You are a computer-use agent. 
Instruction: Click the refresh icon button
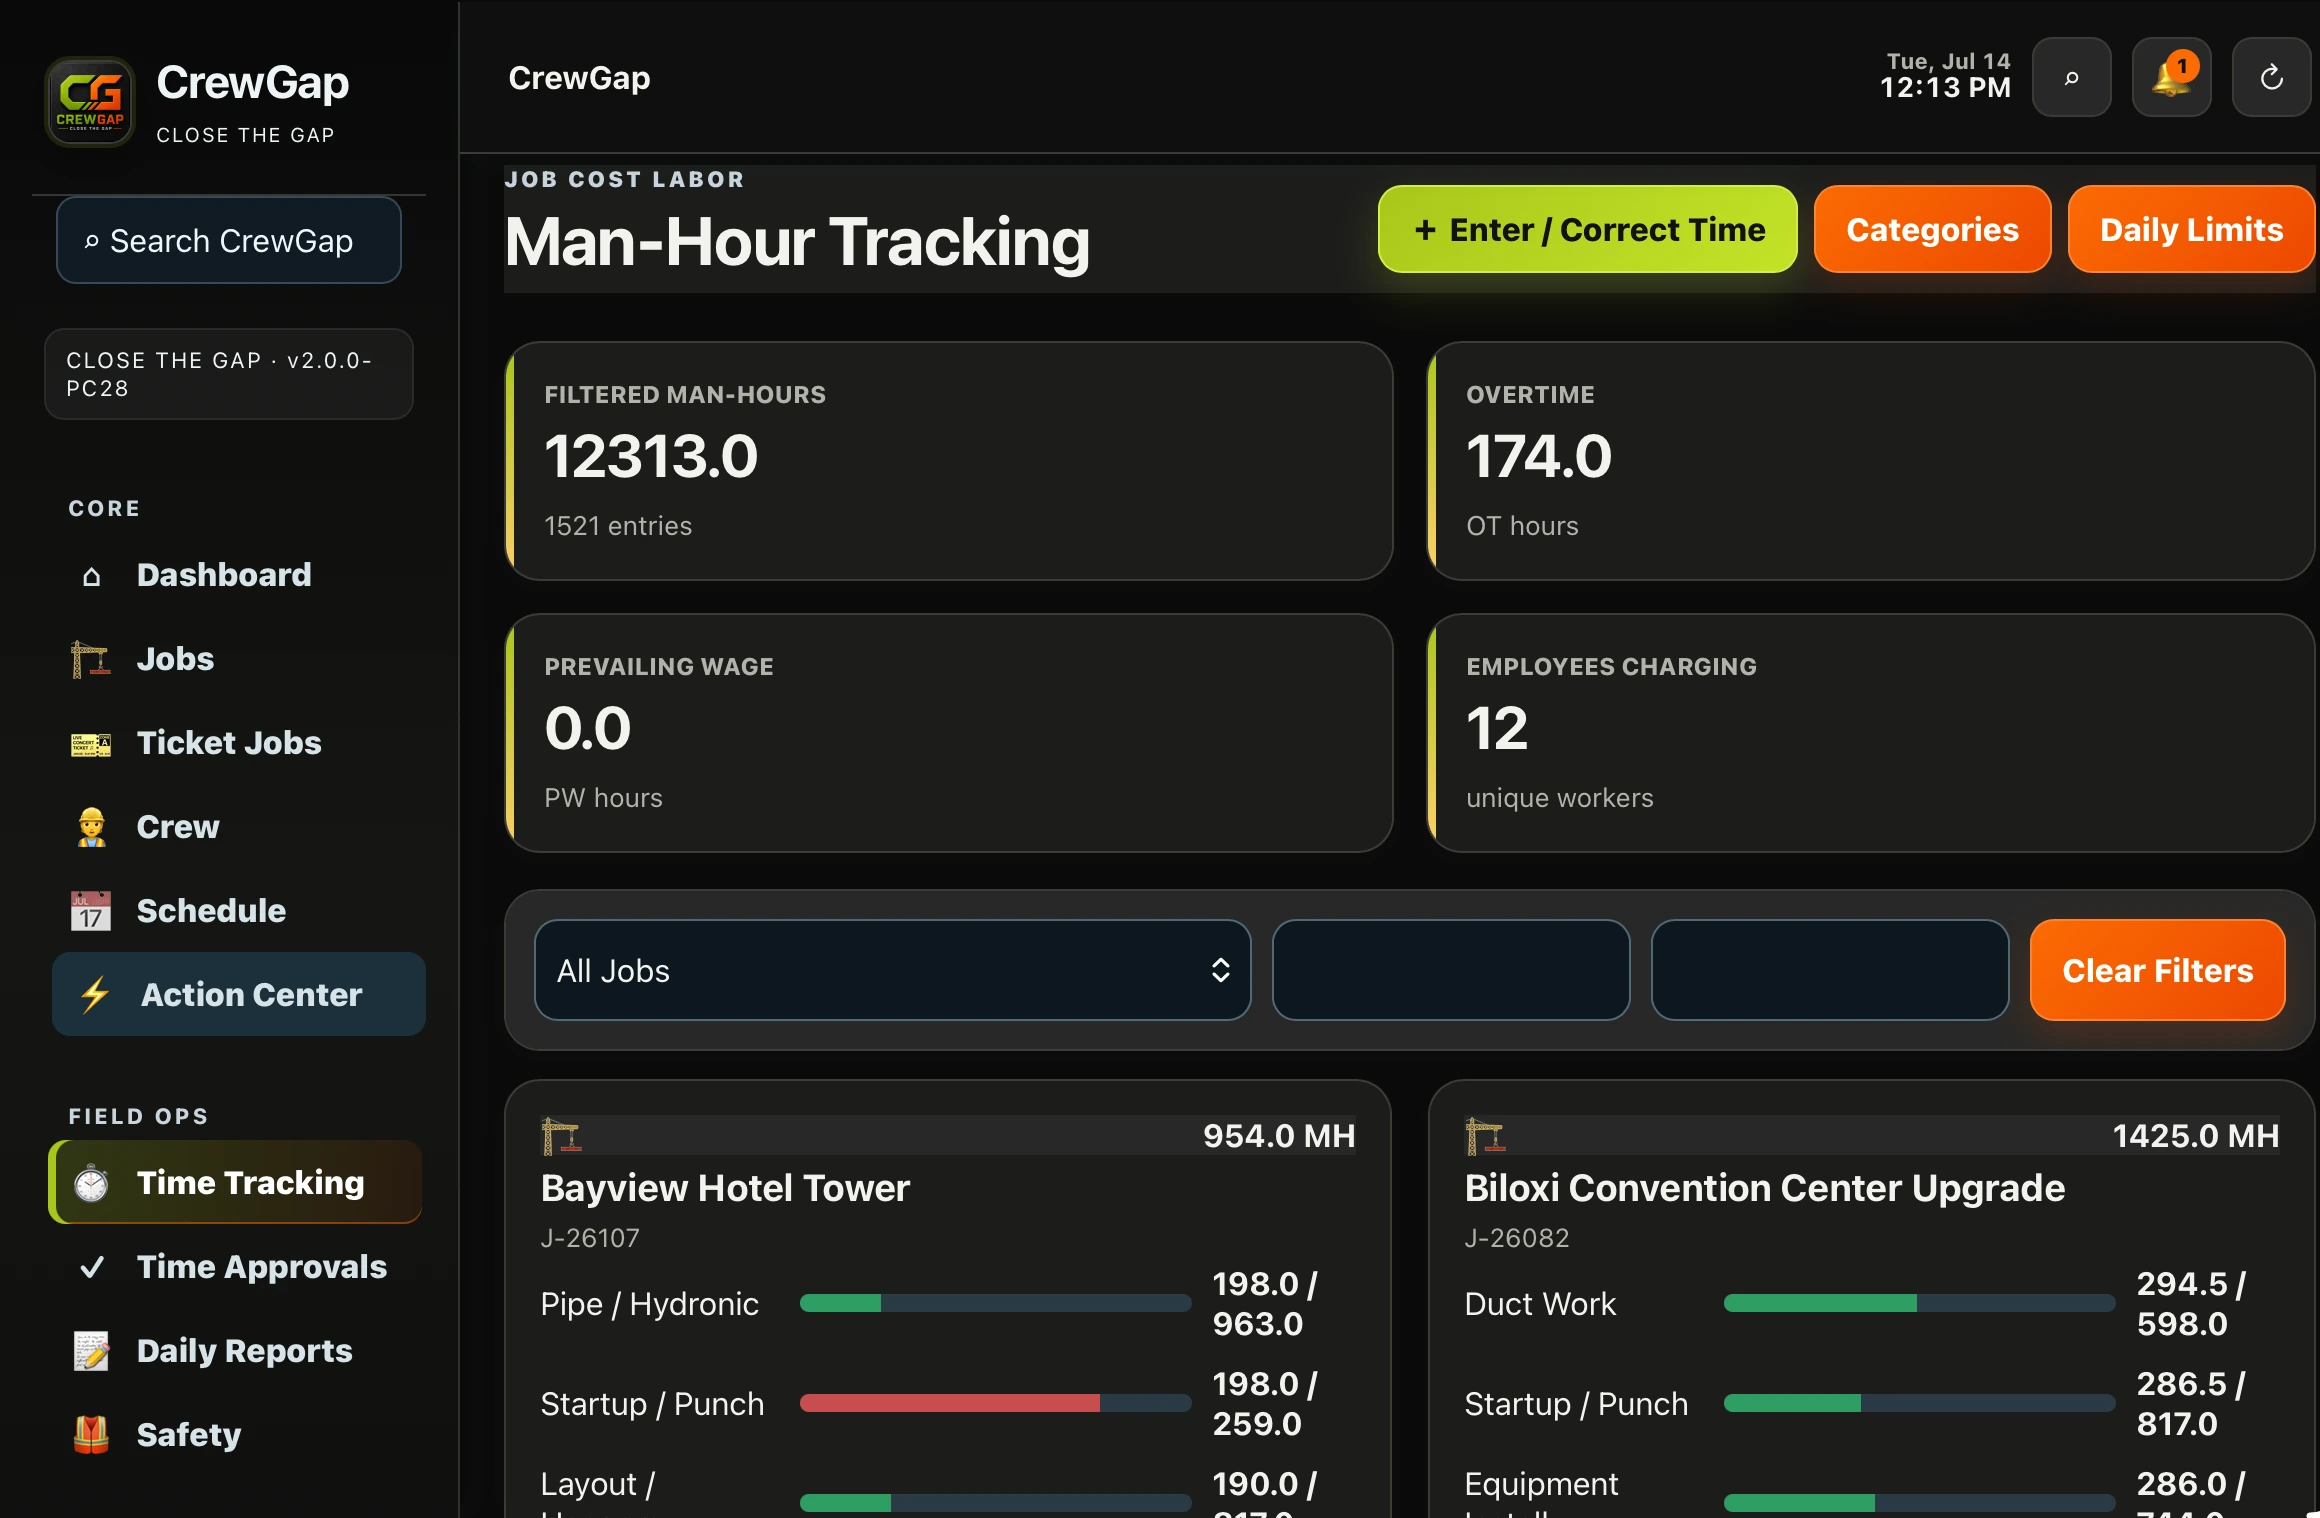pos(2272,78)
